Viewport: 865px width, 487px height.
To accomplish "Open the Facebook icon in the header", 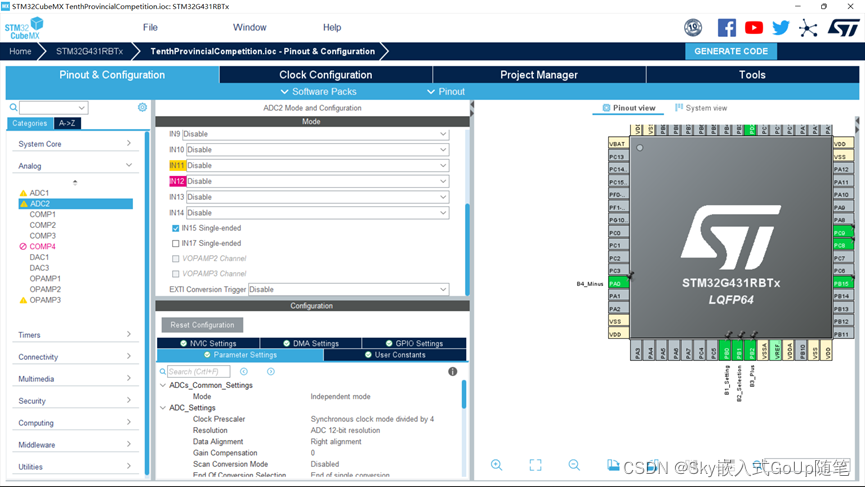I will 727,28.
